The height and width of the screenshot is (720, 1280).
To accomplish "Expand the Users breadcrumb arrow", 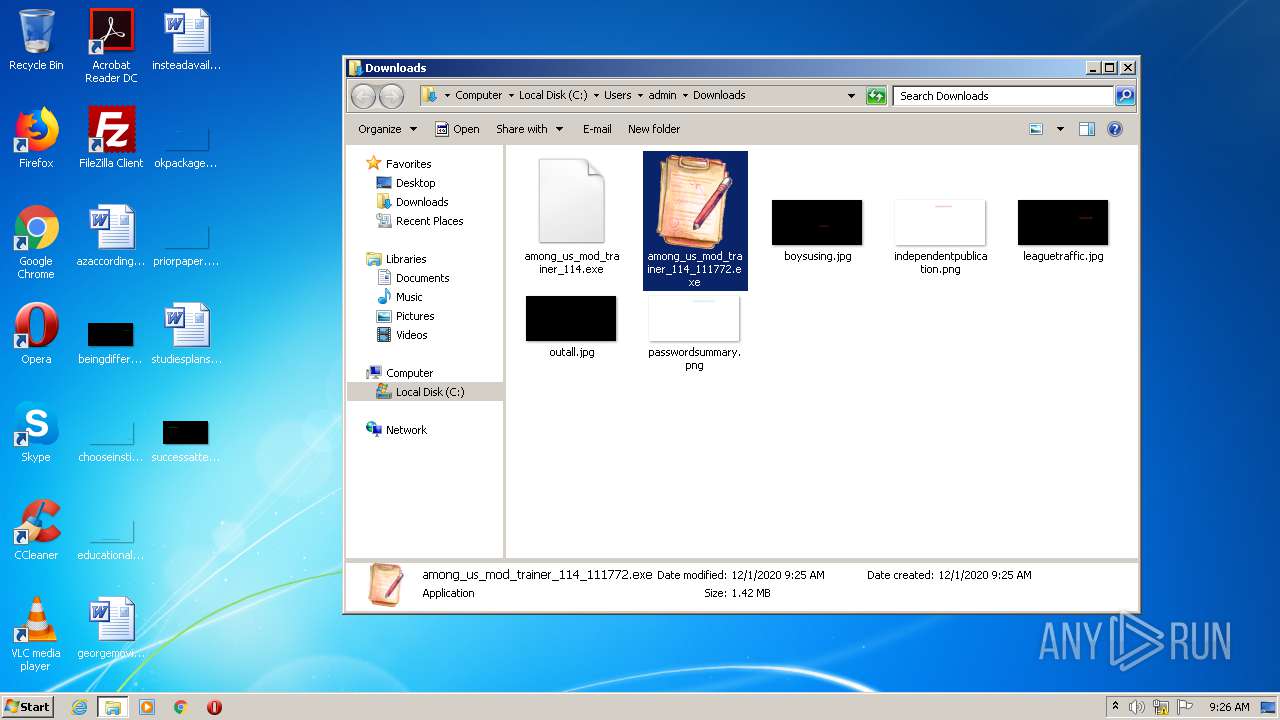I will click(640, 96).
